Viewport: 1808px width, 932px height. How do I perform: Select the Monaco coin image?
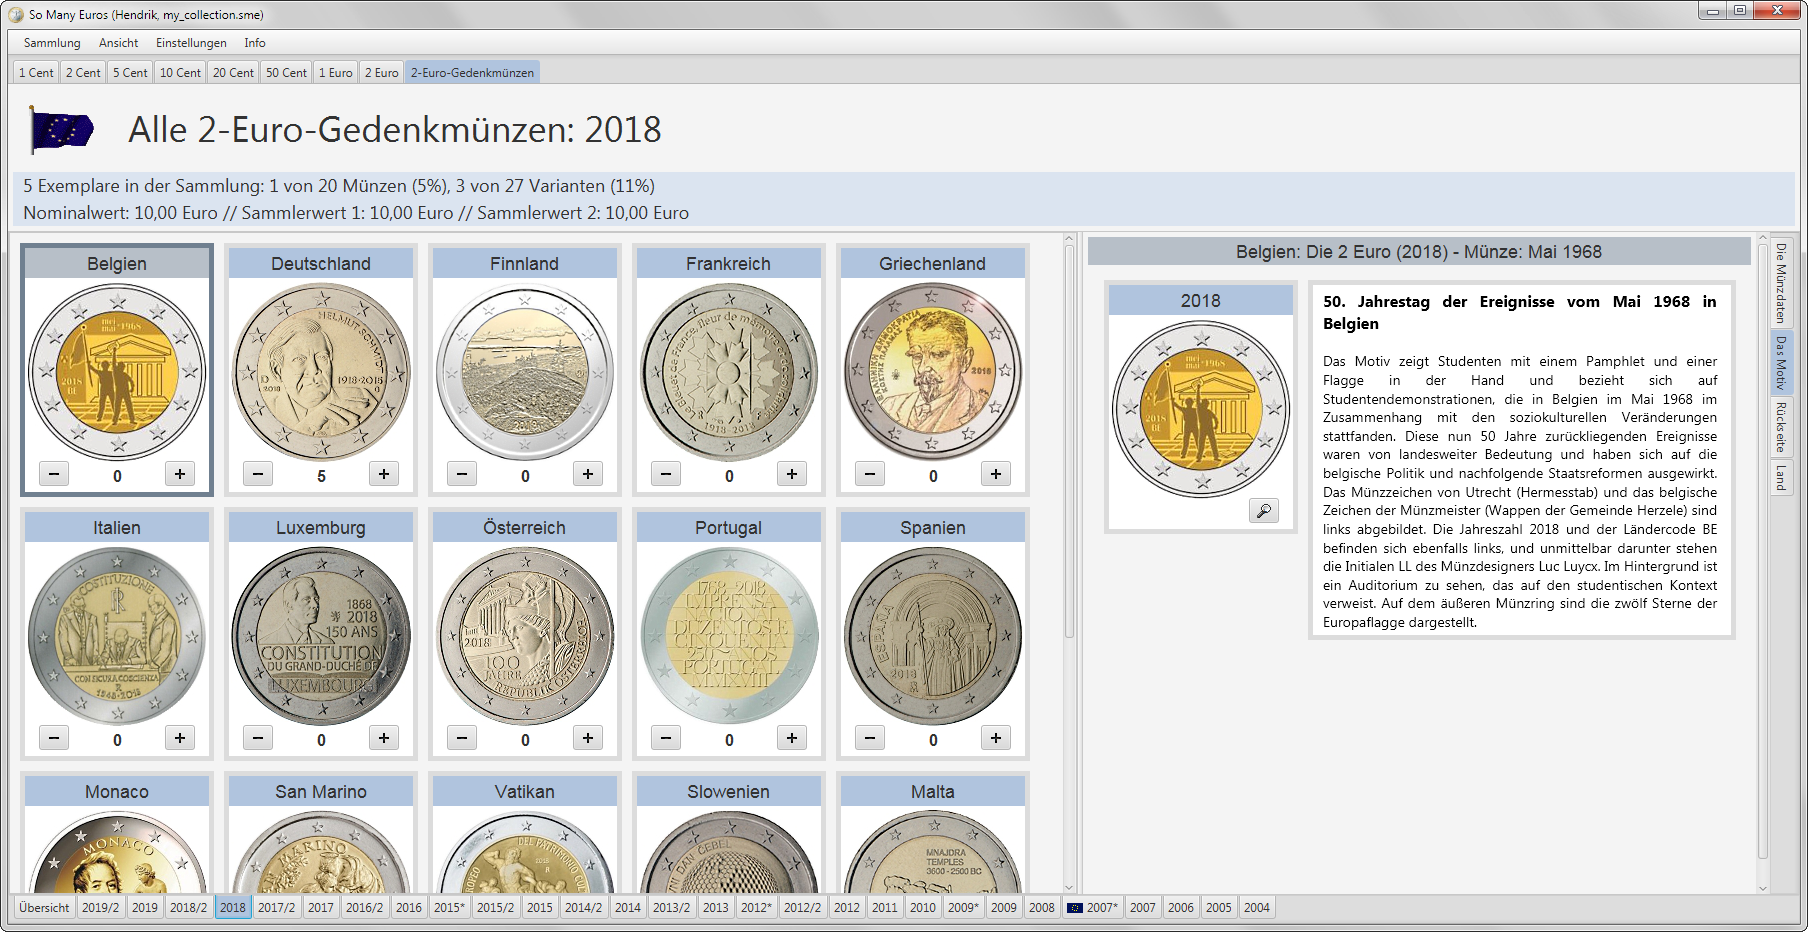[x=117, y=852]
